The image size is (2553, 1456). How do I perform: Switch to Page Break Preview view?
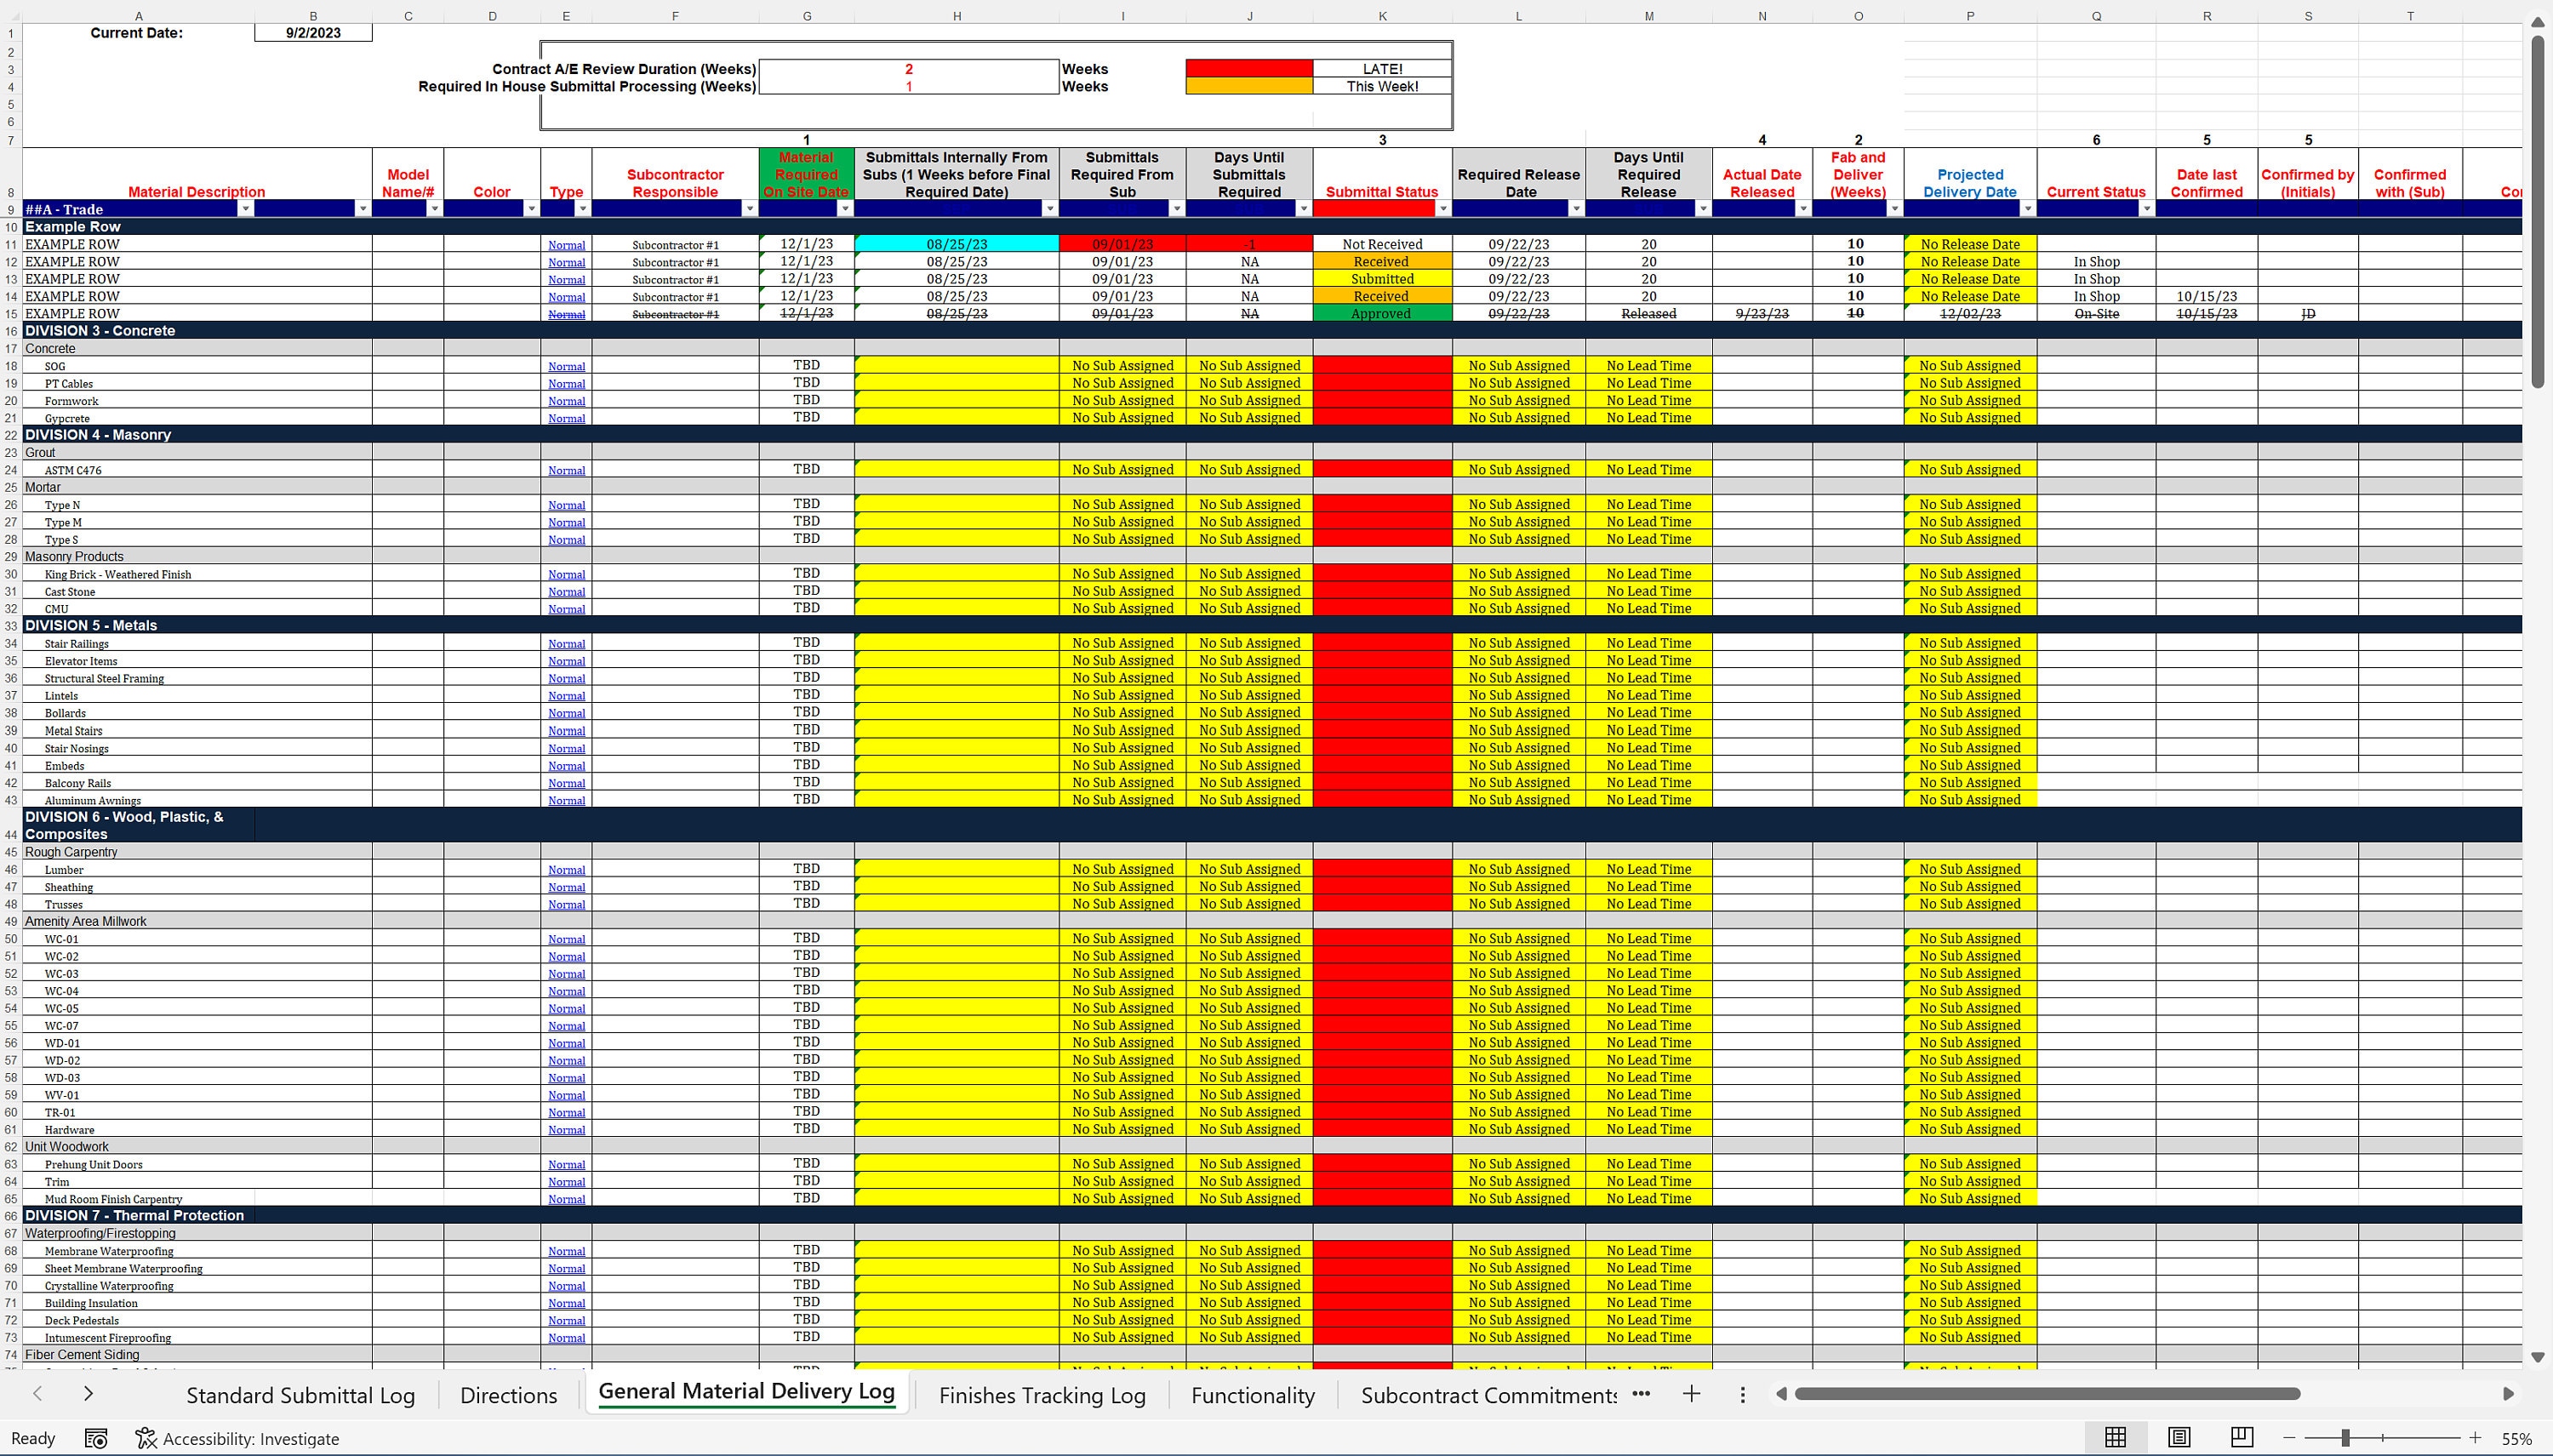tap(2242, 1438)
